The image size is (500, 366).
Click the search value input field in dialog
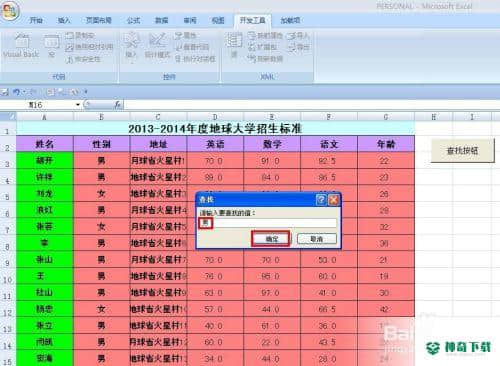268,223
